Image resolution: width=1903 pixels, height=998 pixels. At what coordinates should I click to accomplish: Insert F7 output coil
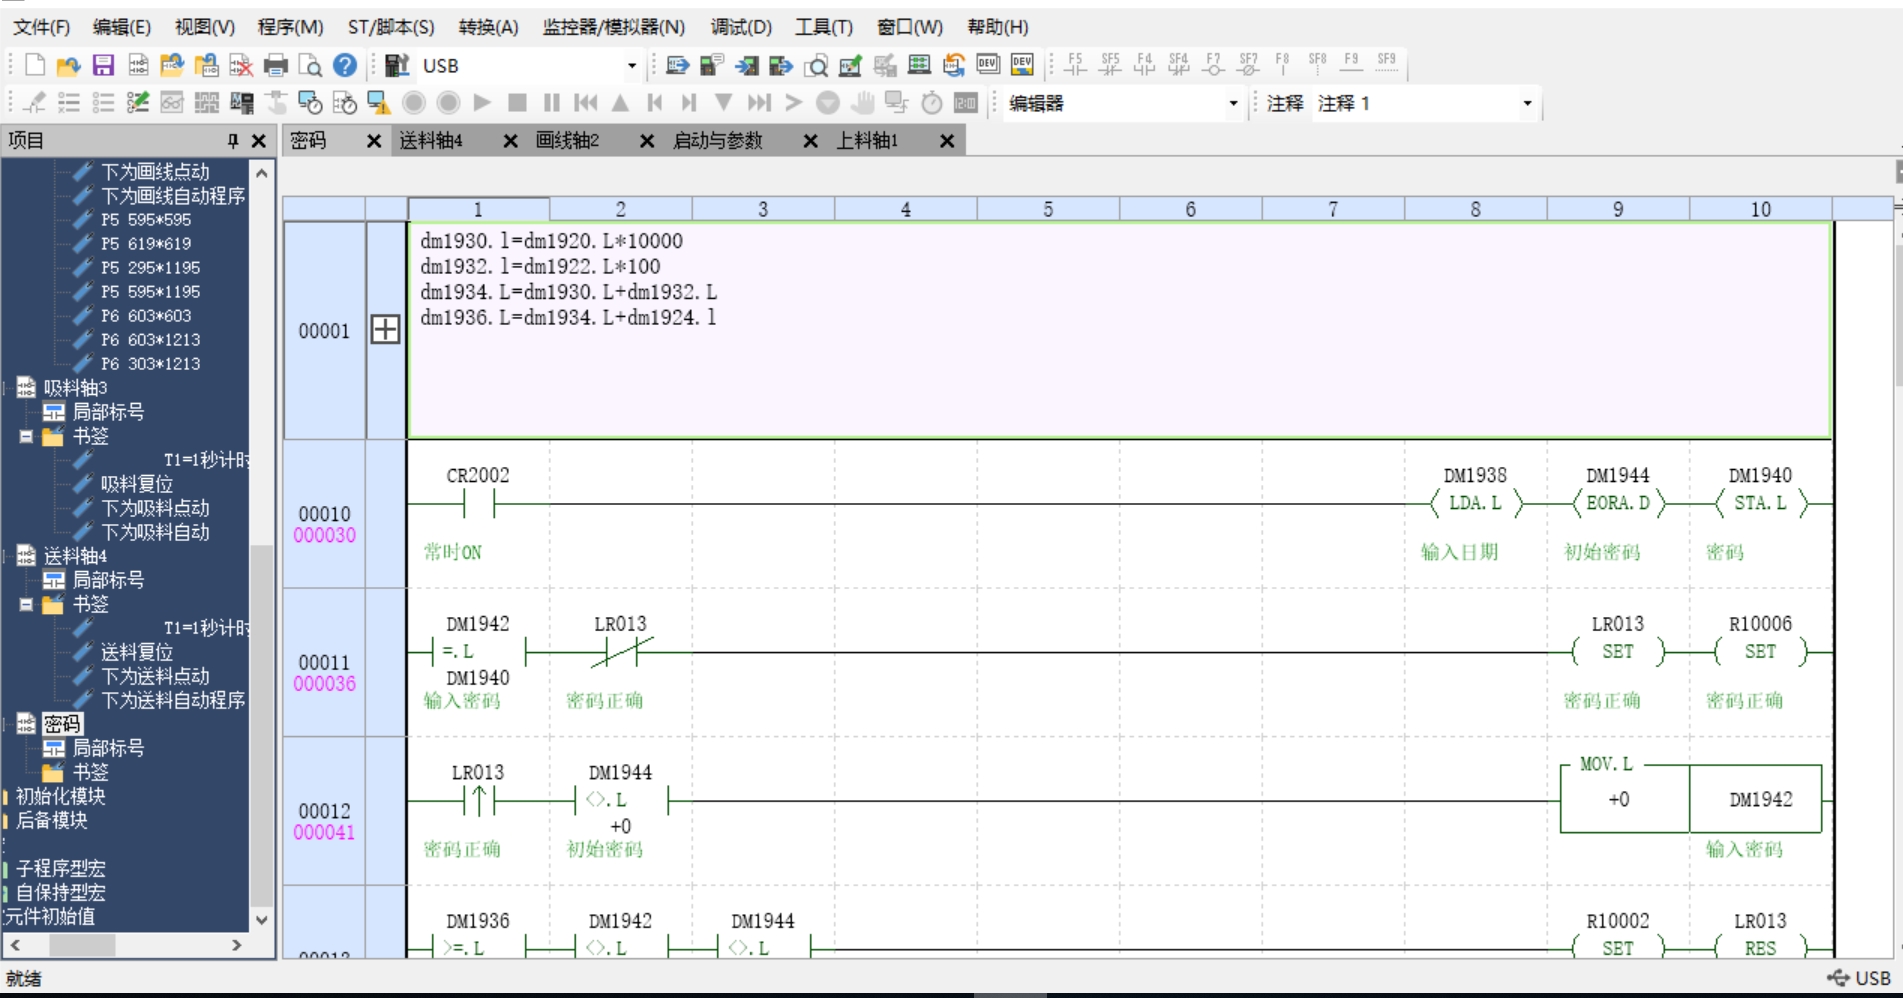tap(1213, 65)
